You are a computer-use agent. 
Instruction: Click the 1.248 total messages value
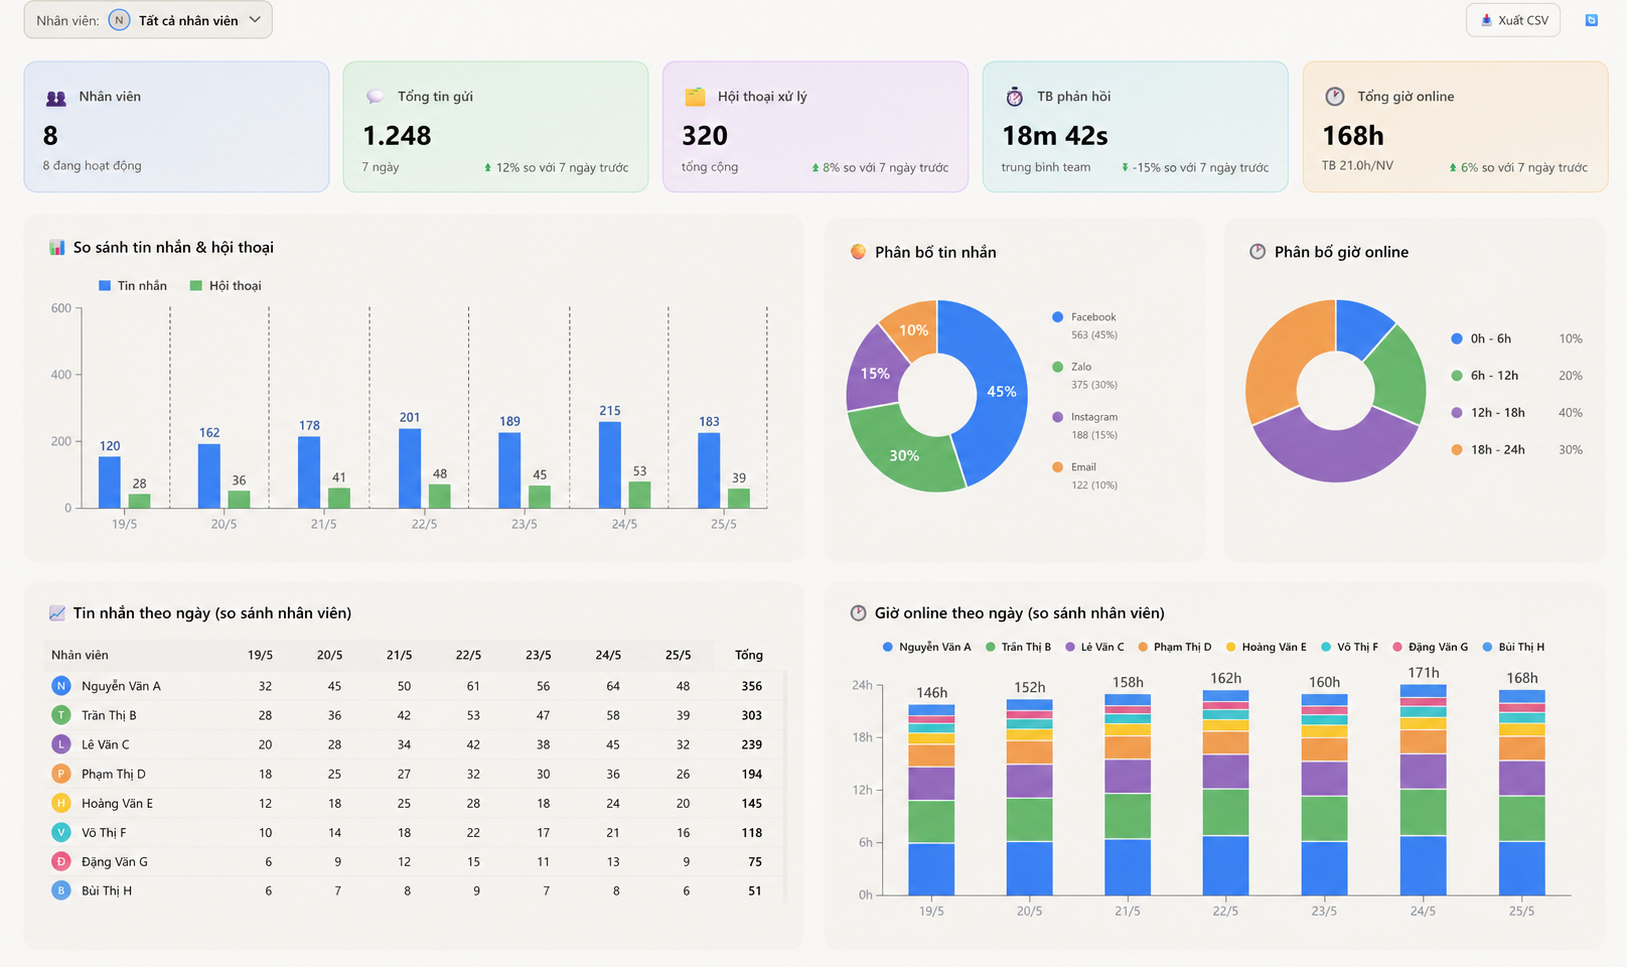click(397, 136)
